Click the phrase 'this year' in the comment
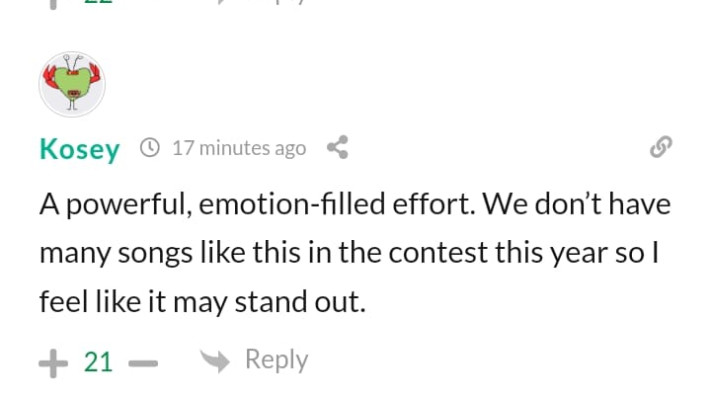 pyautogui.click(x=548, y=253)
